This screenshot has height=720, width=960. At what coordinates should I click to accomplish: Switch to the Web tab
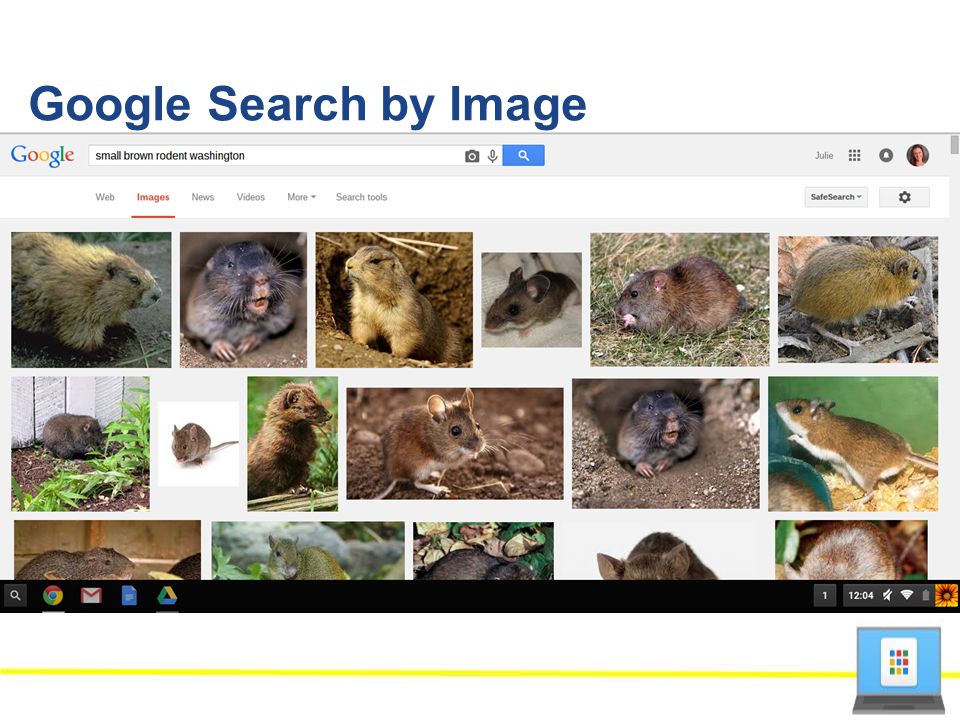click(x=105, y=197)
